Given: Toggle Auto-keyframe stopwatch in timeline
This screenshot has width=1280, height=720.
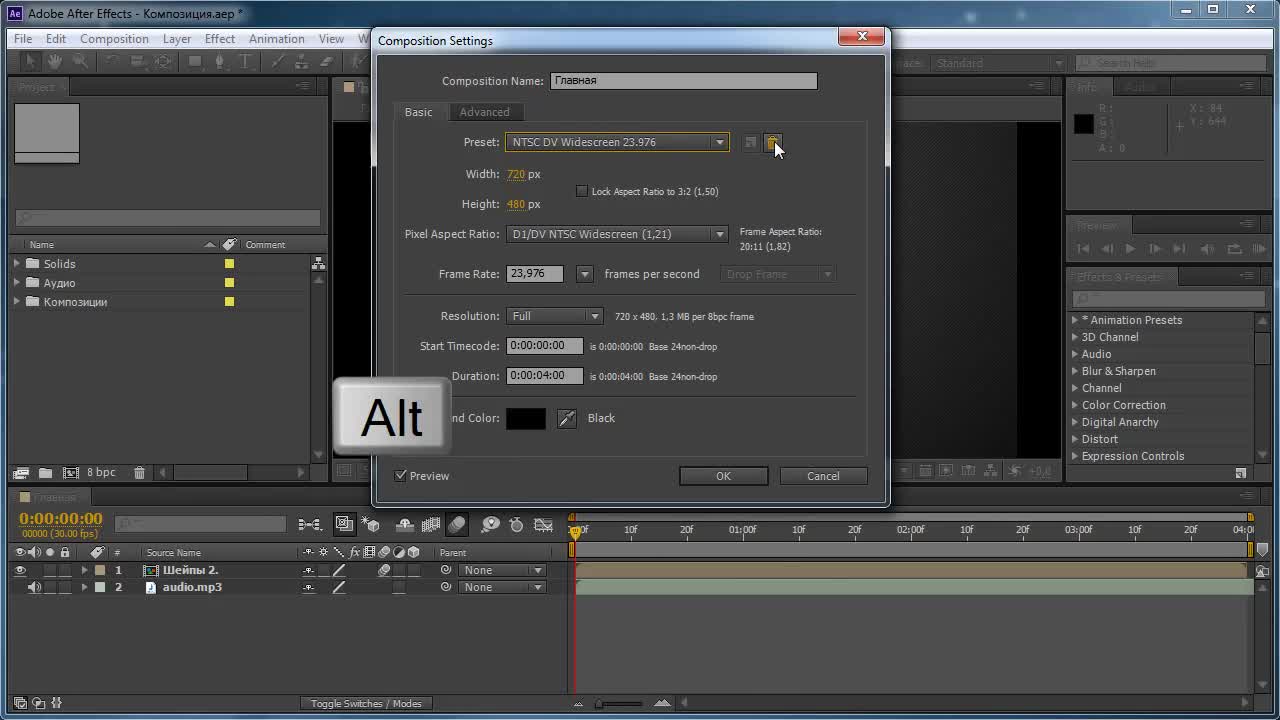Looking at the screenshot, I should (516, 524).
